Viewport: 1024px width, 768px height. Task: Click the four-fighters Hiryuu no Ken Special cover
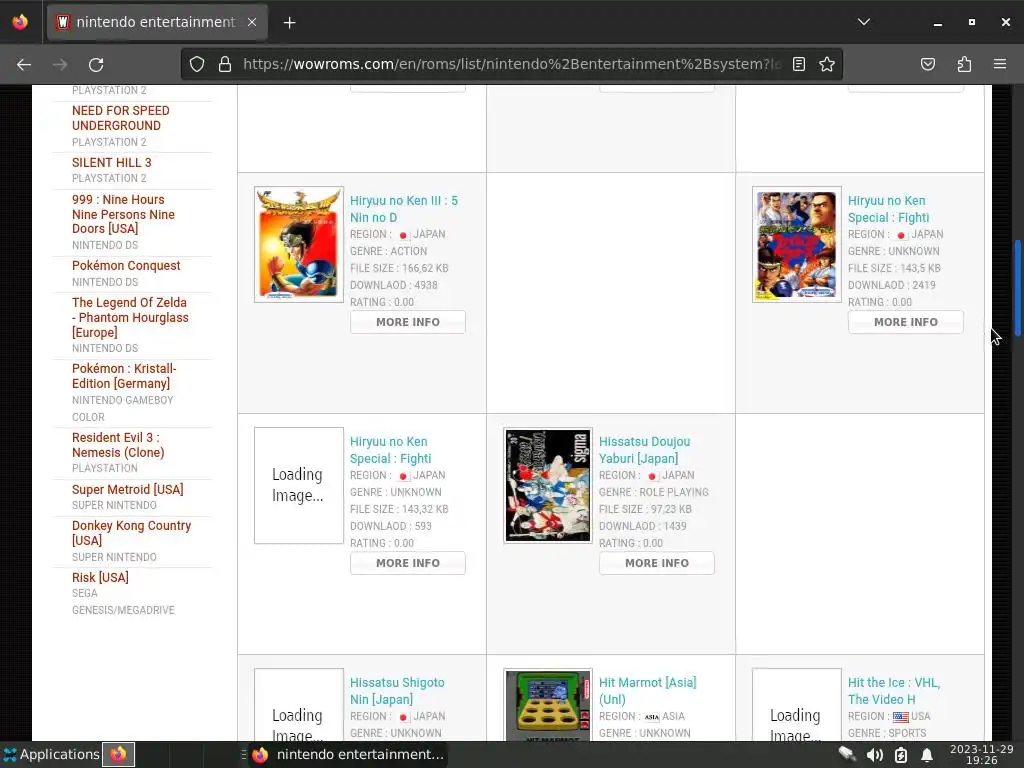pos(797,244)
